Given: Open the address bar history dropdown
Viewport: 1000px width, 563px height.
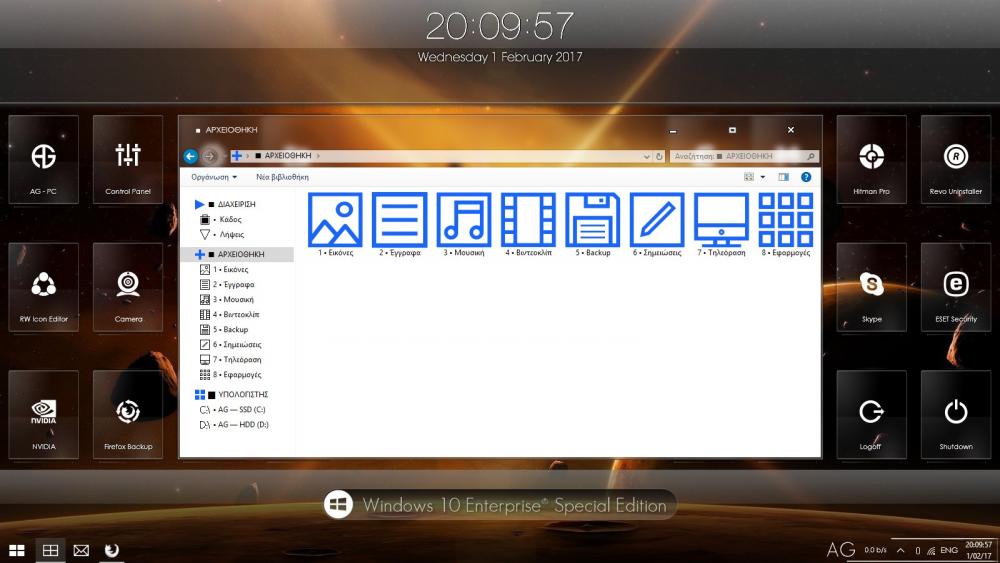Looking at the screenshot, I should [647, 156].
